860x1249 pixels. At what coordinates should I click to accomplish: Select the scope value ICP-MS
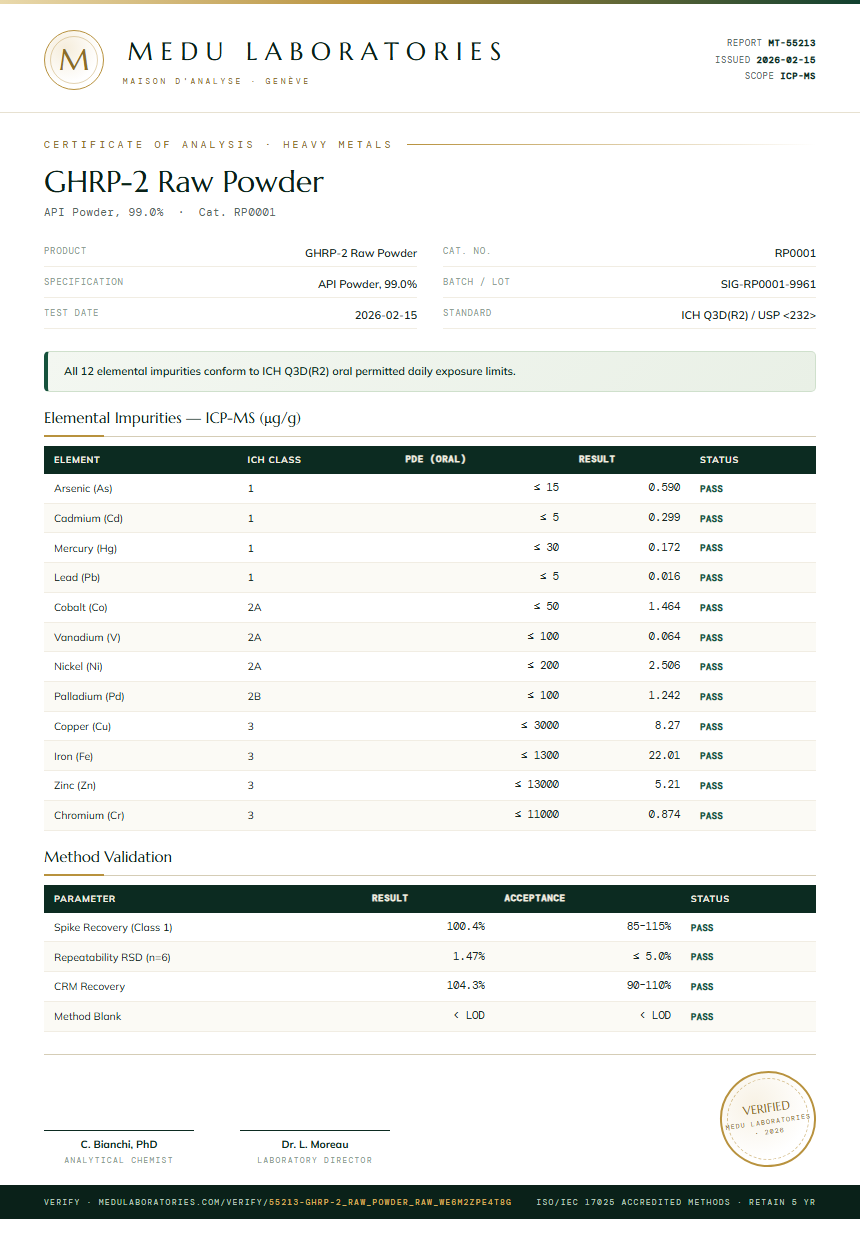click(x=798, y=76)
